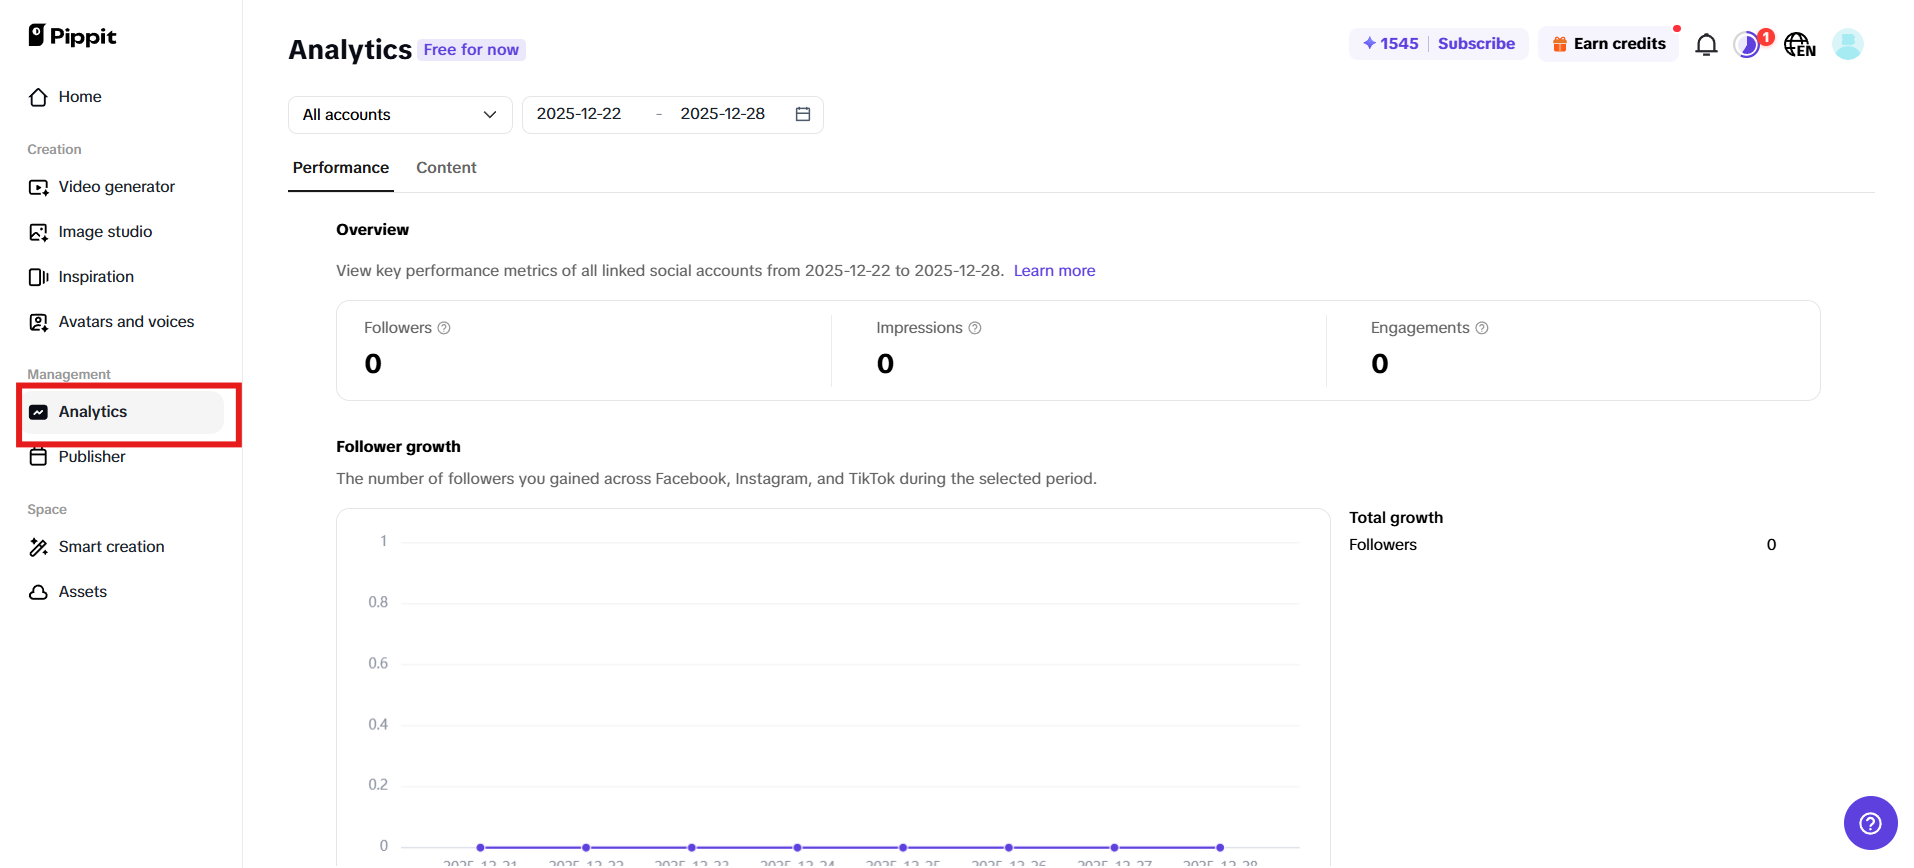Click the Subscribe button

click(x=1476, y=44)
